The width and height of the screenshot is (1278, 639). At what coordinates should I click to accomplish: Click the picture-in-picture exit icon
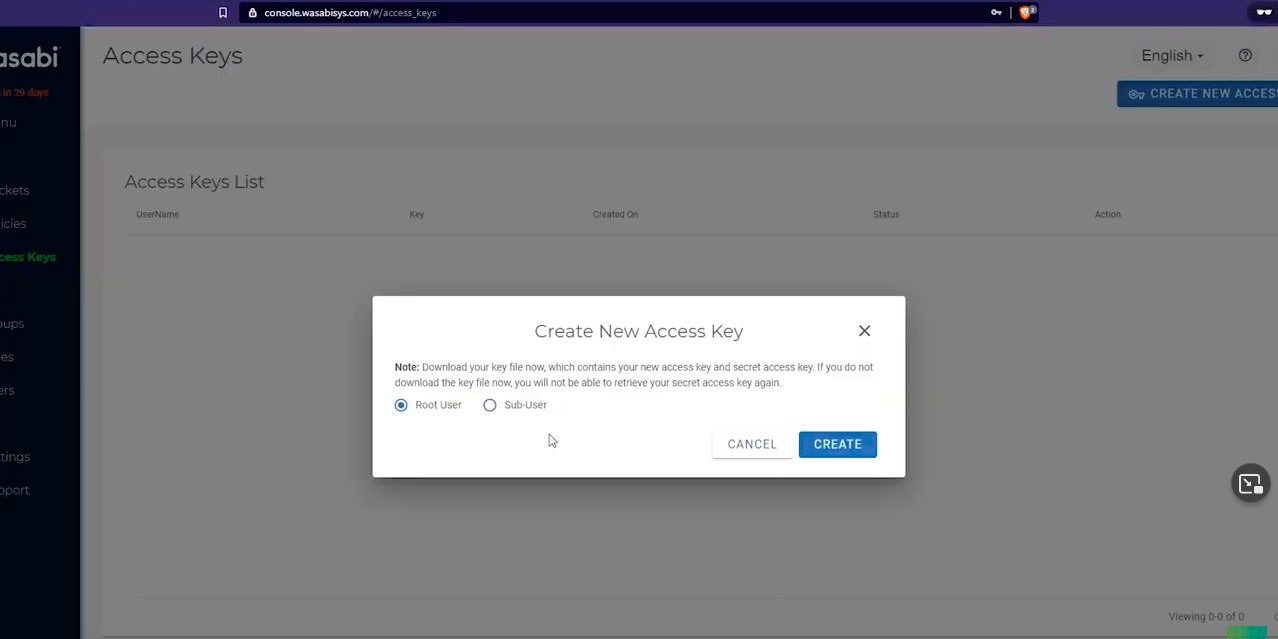tap(1250, 484)
